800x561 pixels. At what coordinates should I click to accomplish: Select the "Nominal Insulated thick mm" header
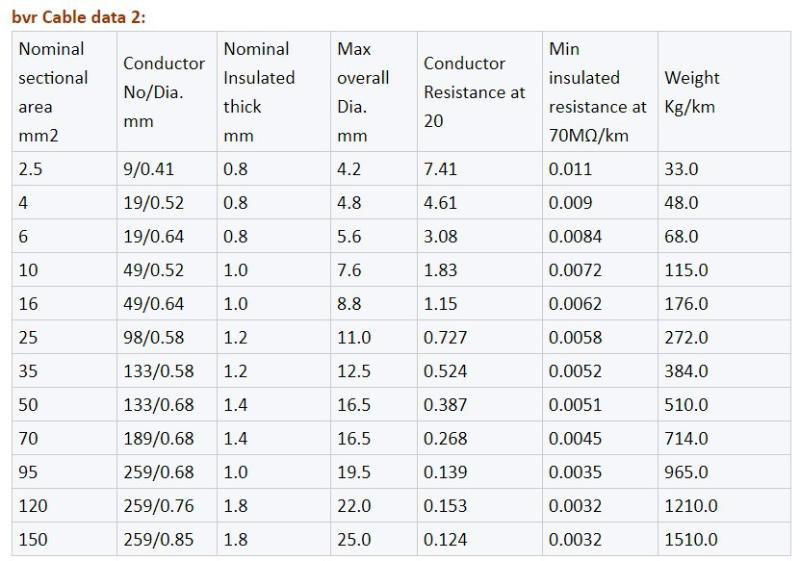(259, 92)
